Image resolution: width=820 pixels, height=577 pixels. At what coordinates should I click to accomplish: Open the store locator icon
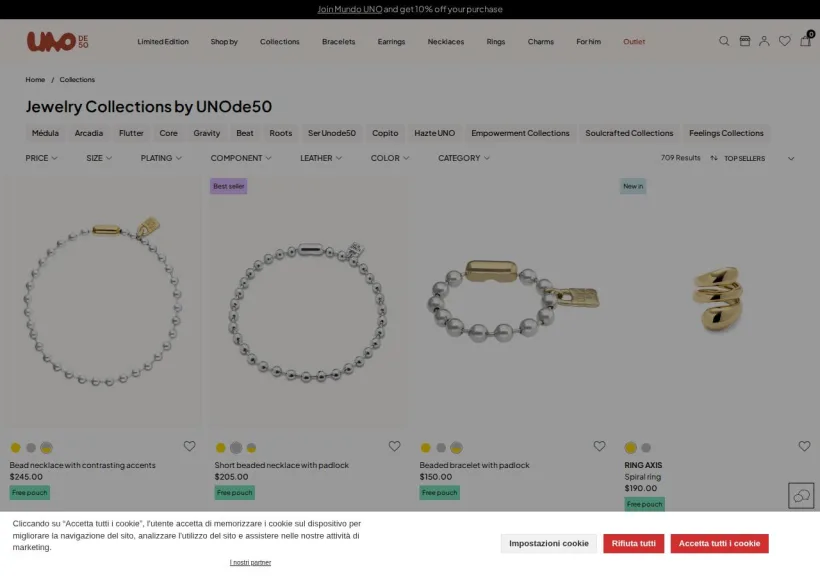(x=745, y=41)
